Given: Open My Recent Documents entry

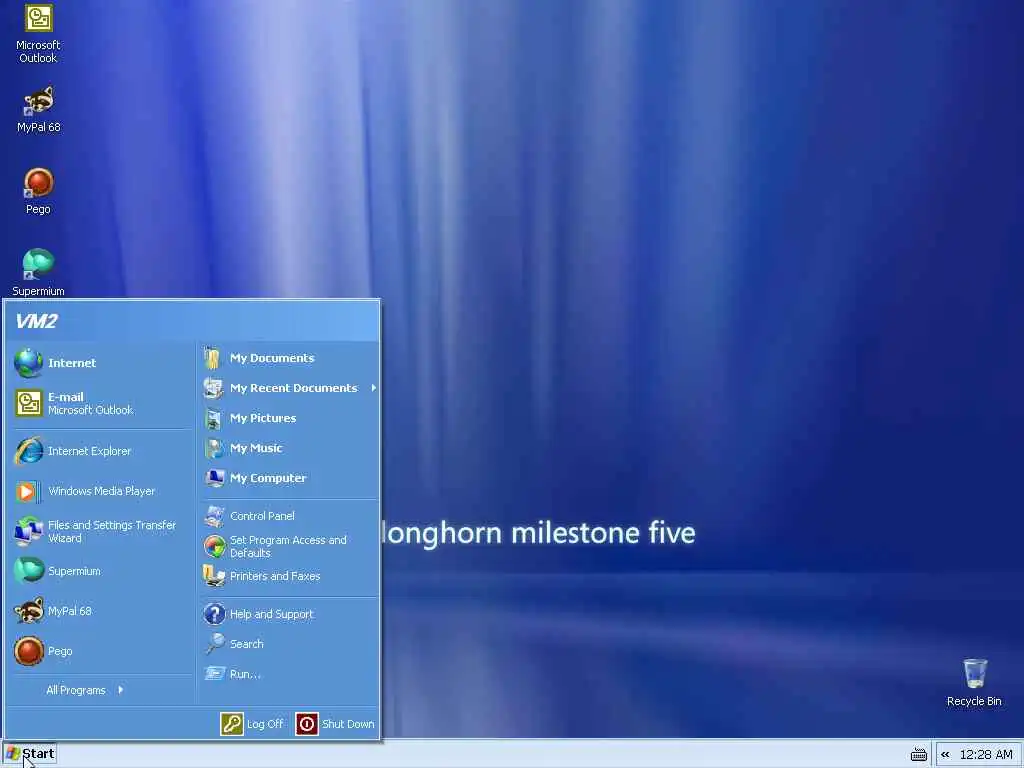Looking at the screenshot, I should pos(289,388).
